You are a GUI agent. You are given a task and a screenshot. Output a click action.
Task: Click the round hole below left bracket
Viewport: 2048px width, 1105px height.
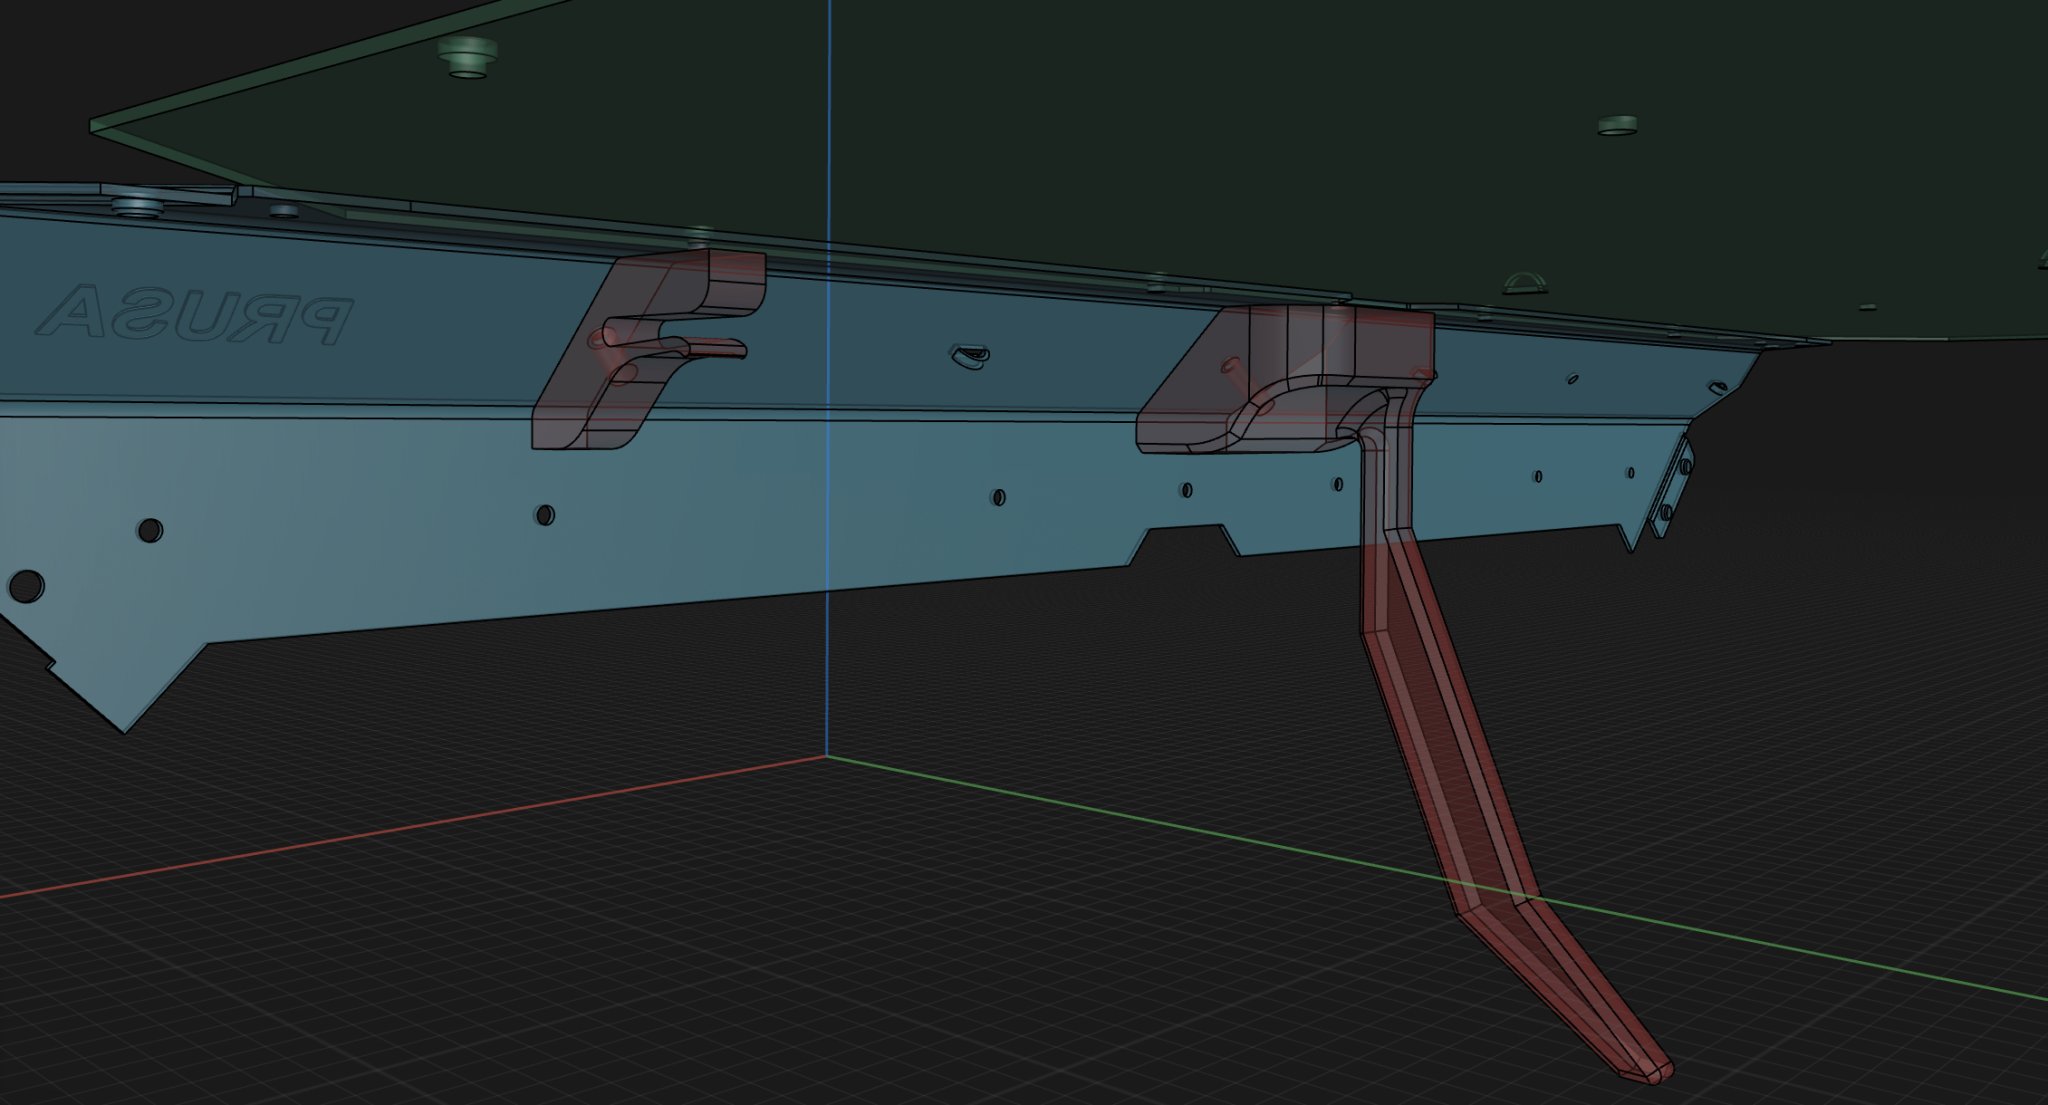coord(545,515)
